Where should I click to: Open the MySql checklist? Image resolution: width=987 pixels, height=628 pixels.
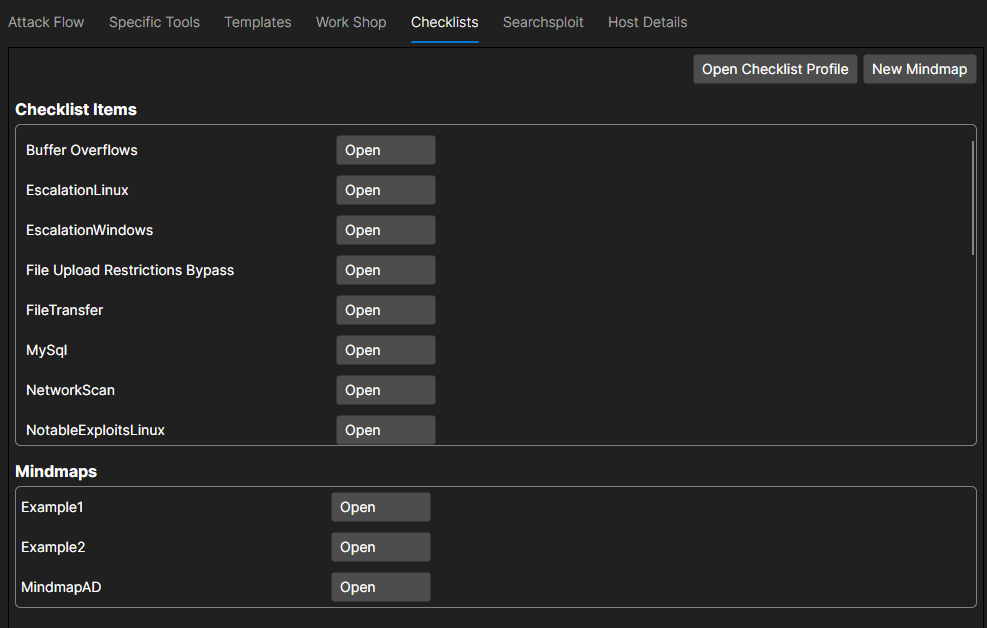pyautogui.click(x=385, y=350)
